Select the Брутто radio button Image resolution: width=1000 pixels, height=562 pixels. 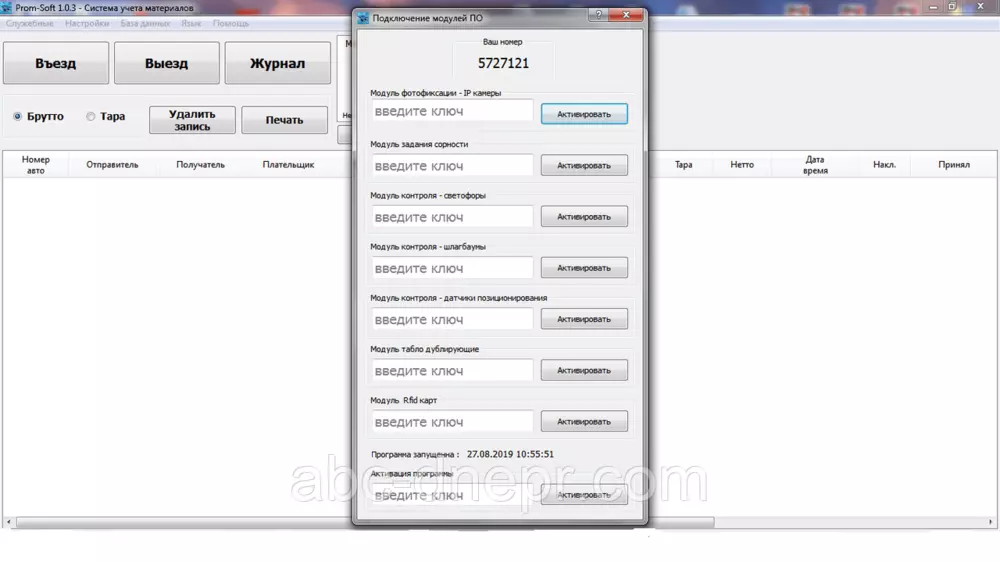18,117
